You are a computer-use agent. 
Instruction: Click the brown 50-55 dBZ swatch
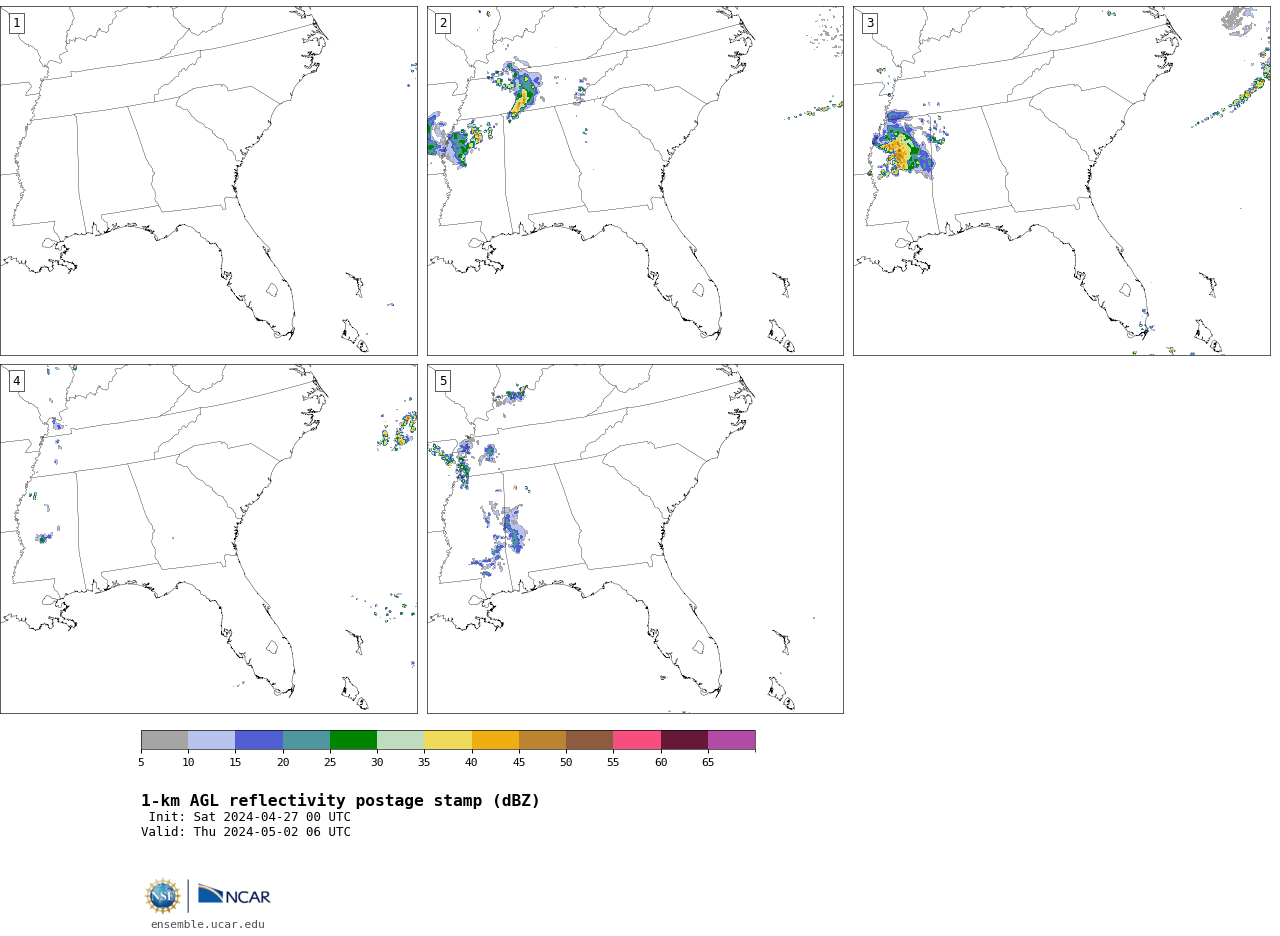(589, 740)
